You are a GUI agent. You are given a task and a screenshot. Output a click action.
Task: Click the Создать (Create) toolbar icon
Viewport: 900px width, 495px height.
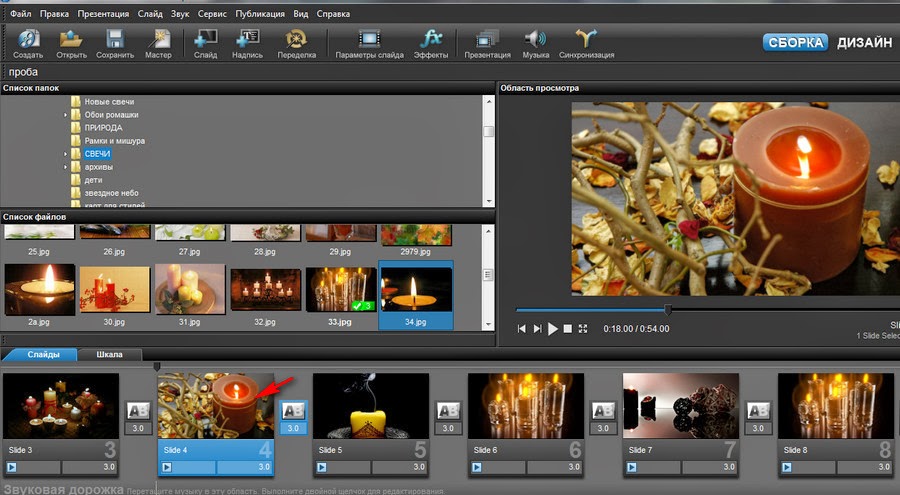coord(28,38)
